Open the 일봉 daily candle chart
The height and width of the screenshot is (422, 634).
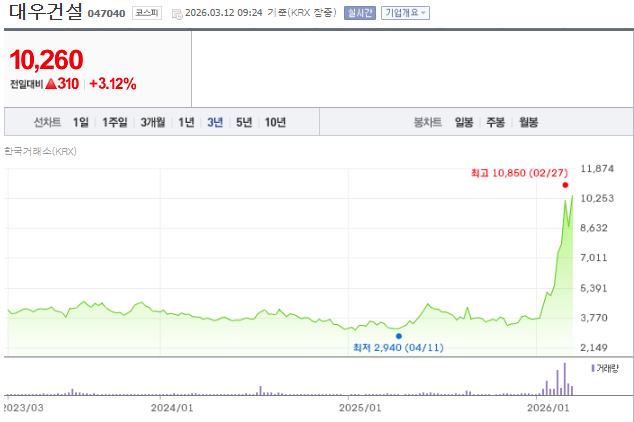(464, 122)
